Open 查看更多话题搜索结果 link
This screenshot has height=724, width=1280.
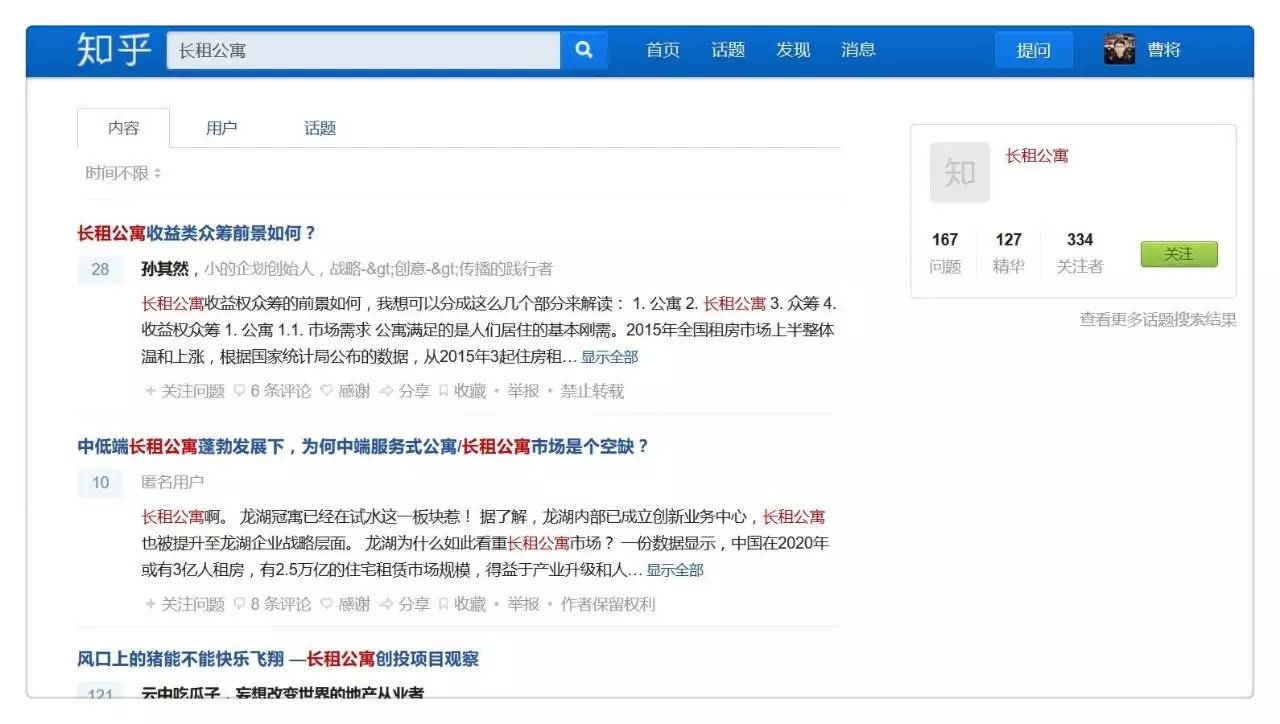(x=1158, y=320)
